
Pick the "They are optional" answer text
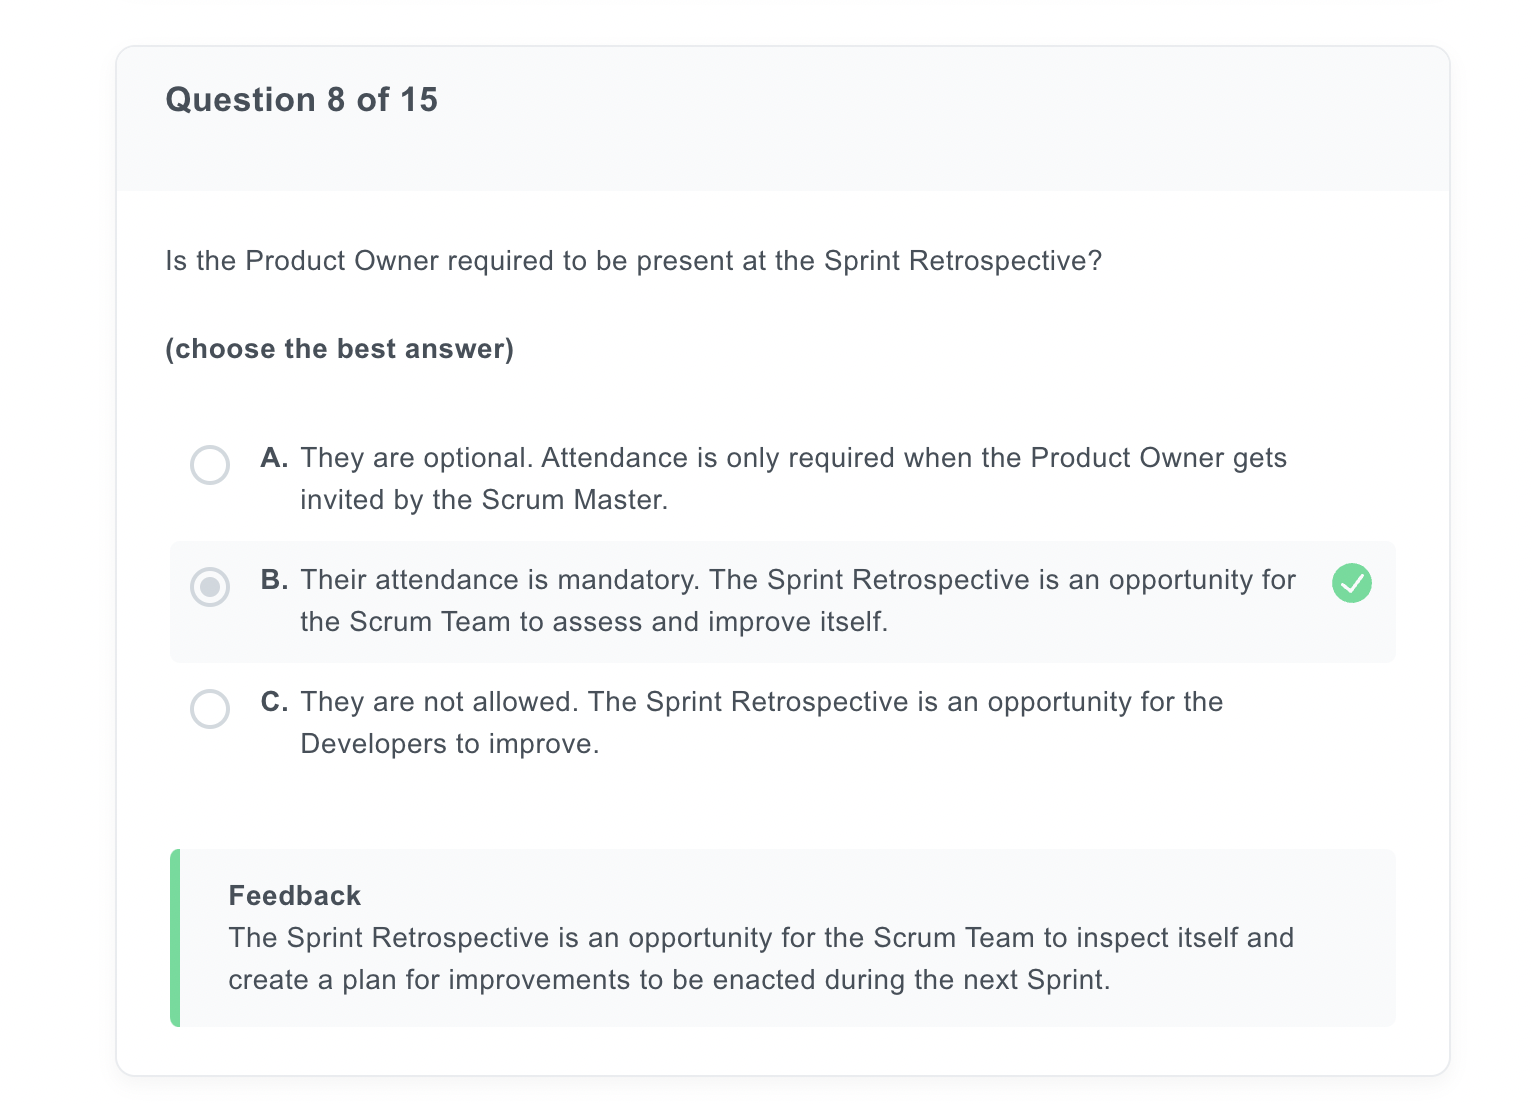pyautogui.click(x=793, y=479)
